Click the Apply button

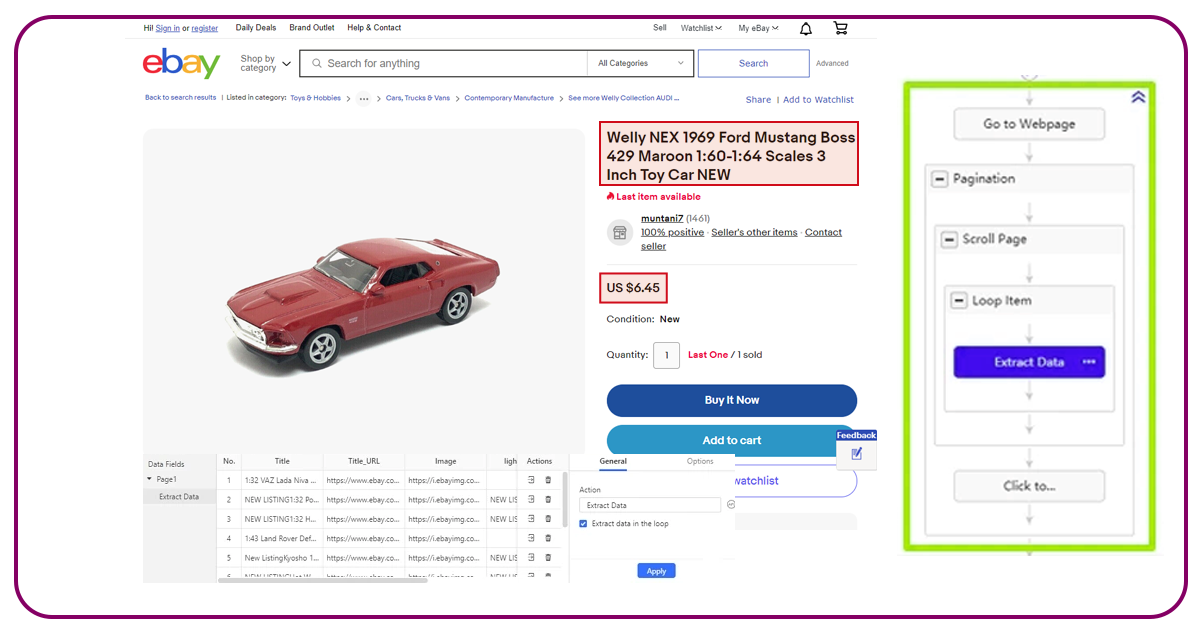(x=656, y=571)
